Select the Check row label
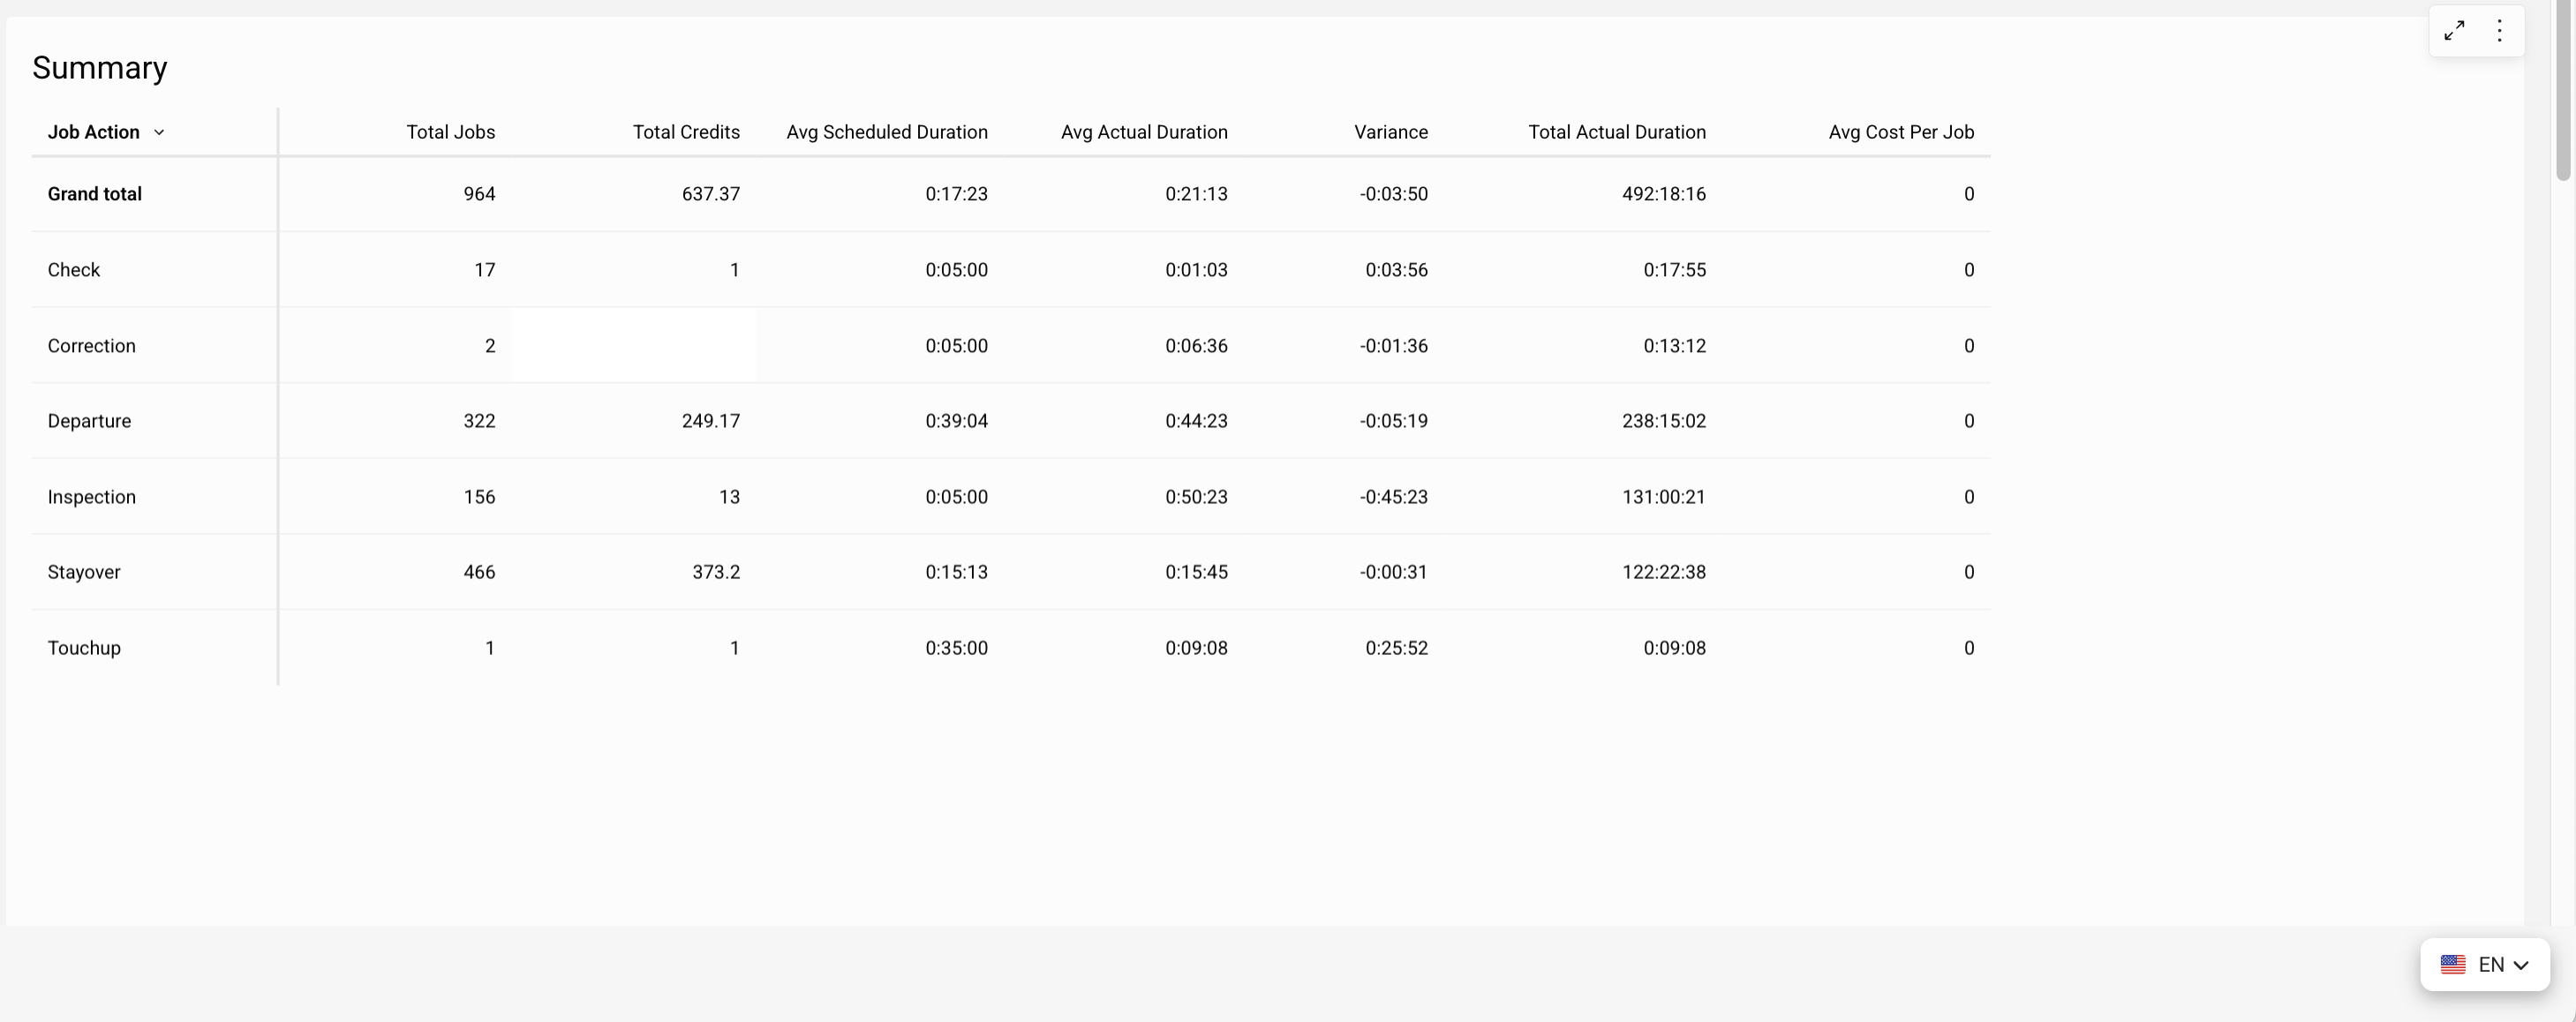Viewport: 2576px width, 1022px height. tap(74, 270)
